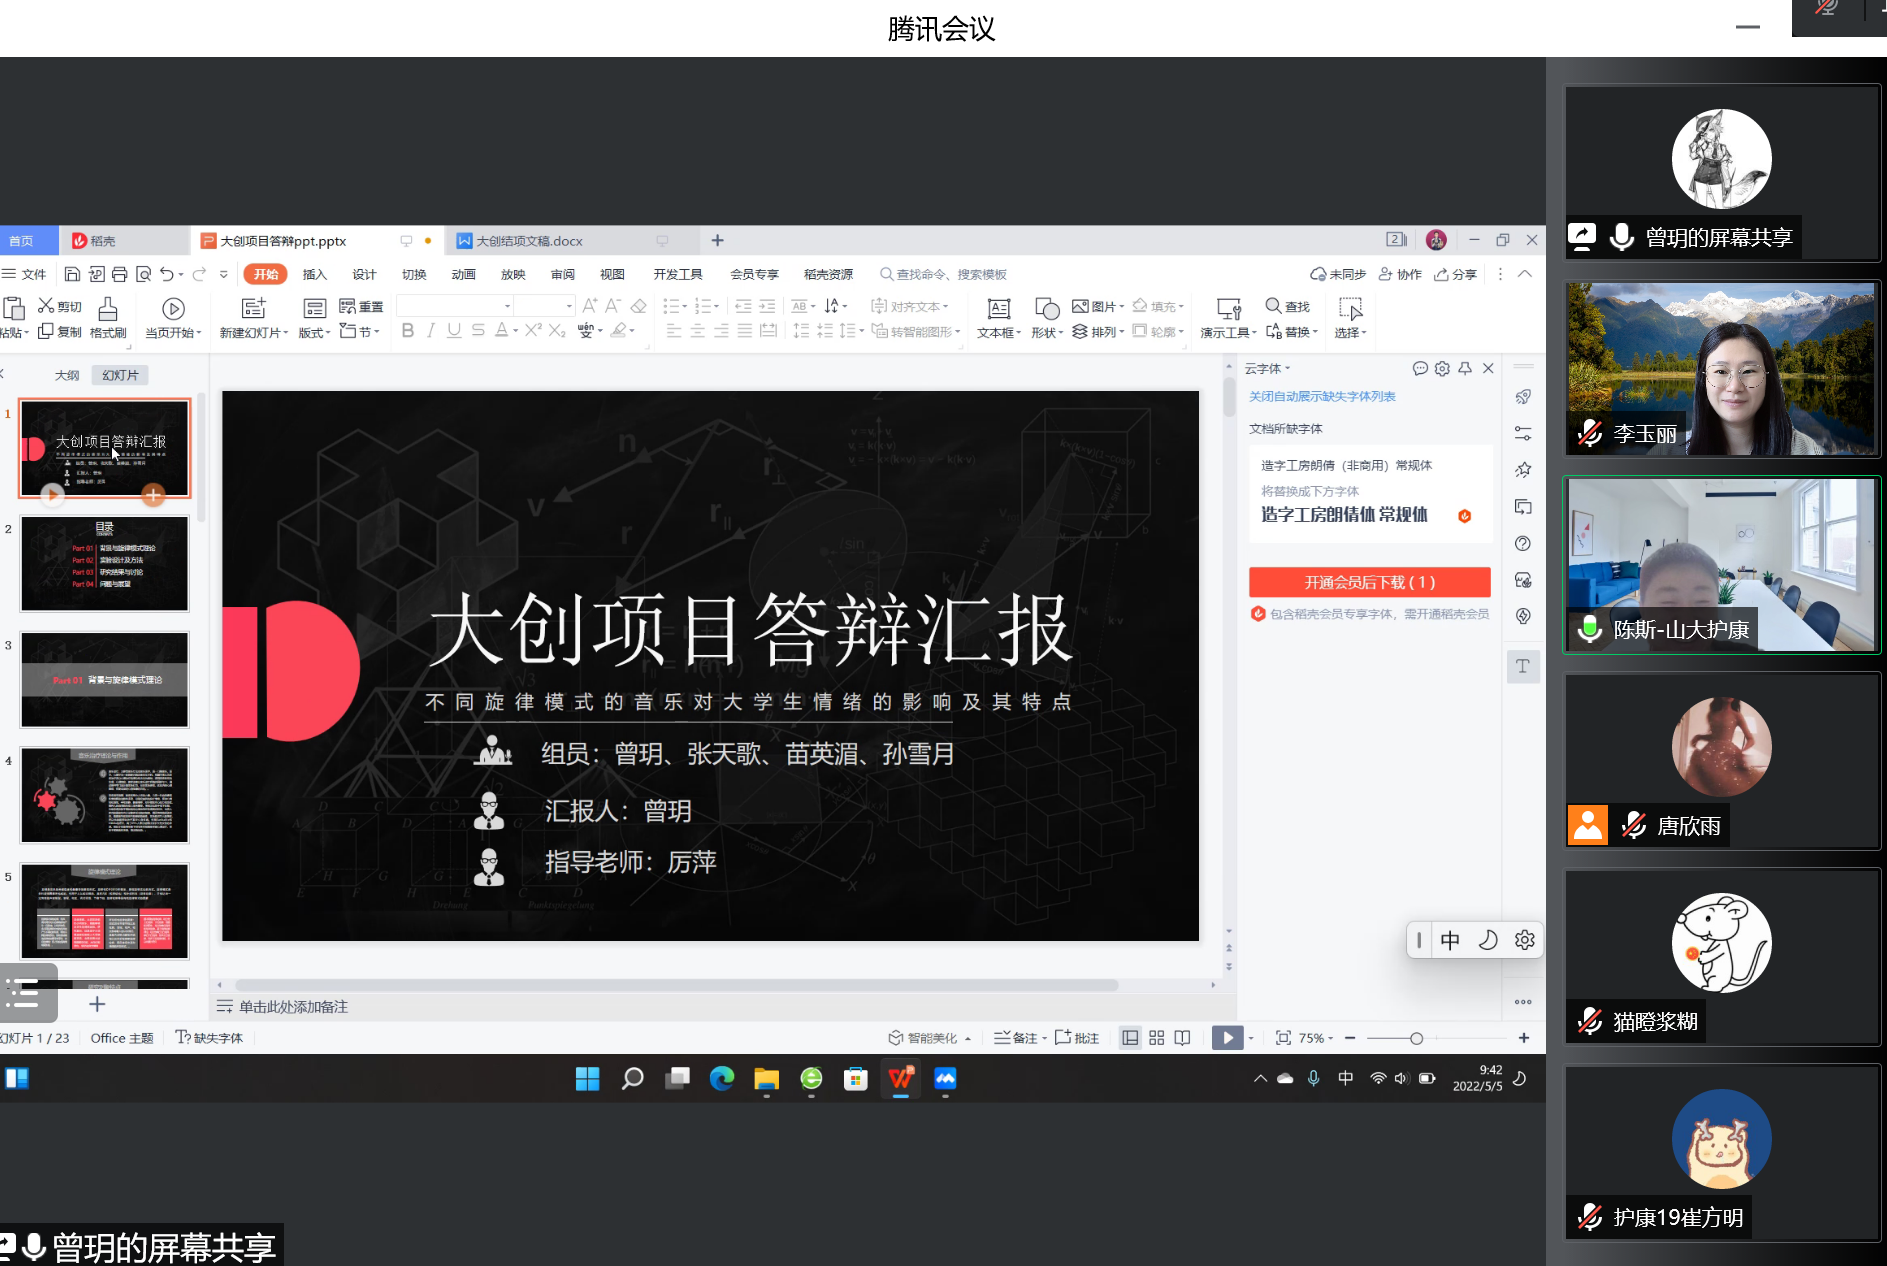The width and height of the screenshot is (1887, 1266).
Task: Switch to slide sorter grid view
Action: (1157, 1038)
